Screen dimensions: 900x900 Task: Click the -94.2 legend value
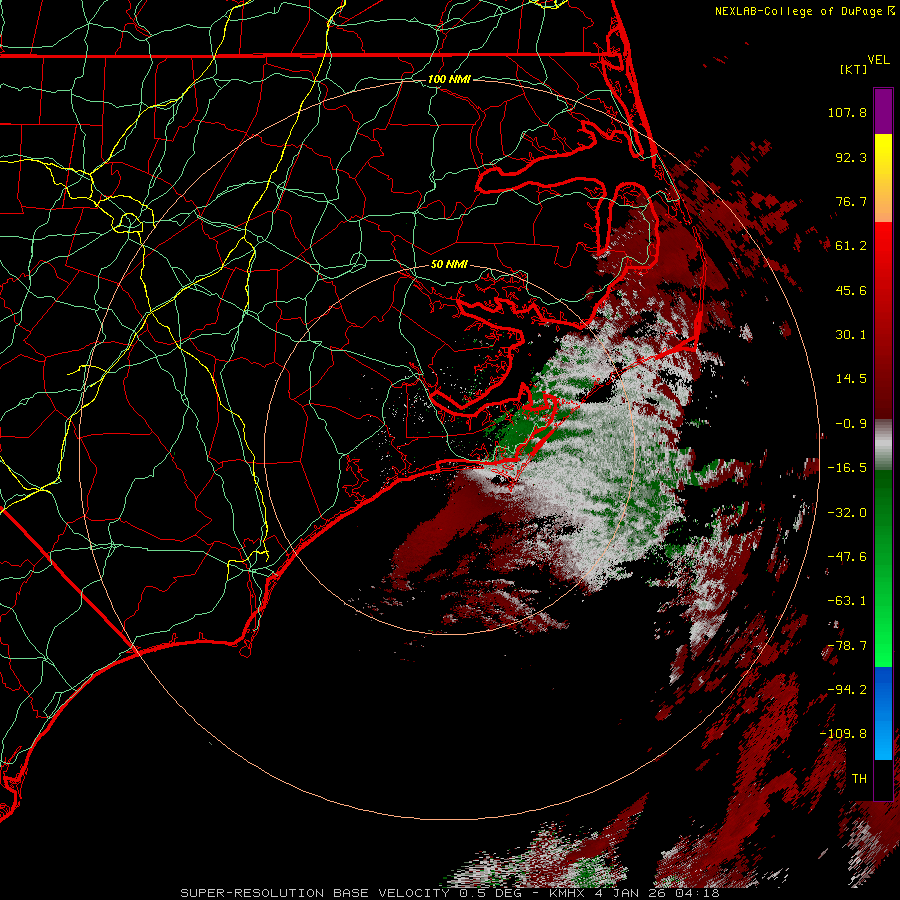847,690
